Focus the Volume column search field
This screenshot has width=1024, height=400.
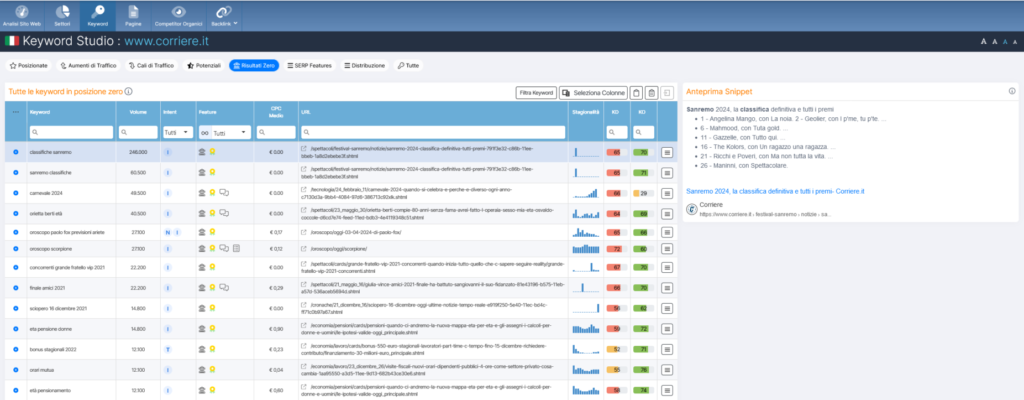click(138, 132)
